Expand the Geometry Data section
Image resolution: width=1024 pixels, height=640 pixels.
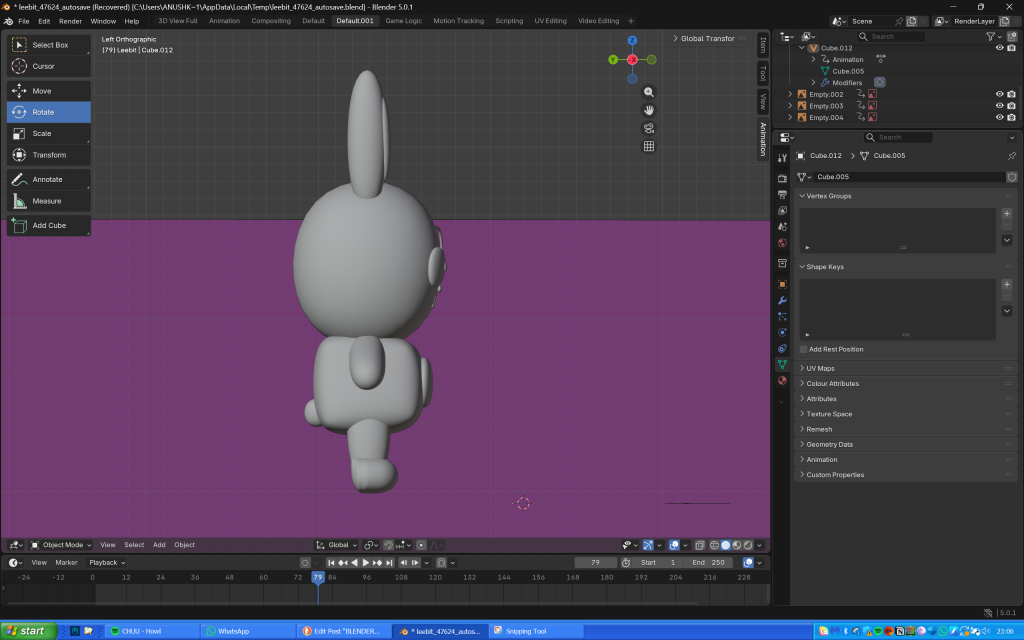[x=829, y=444]
